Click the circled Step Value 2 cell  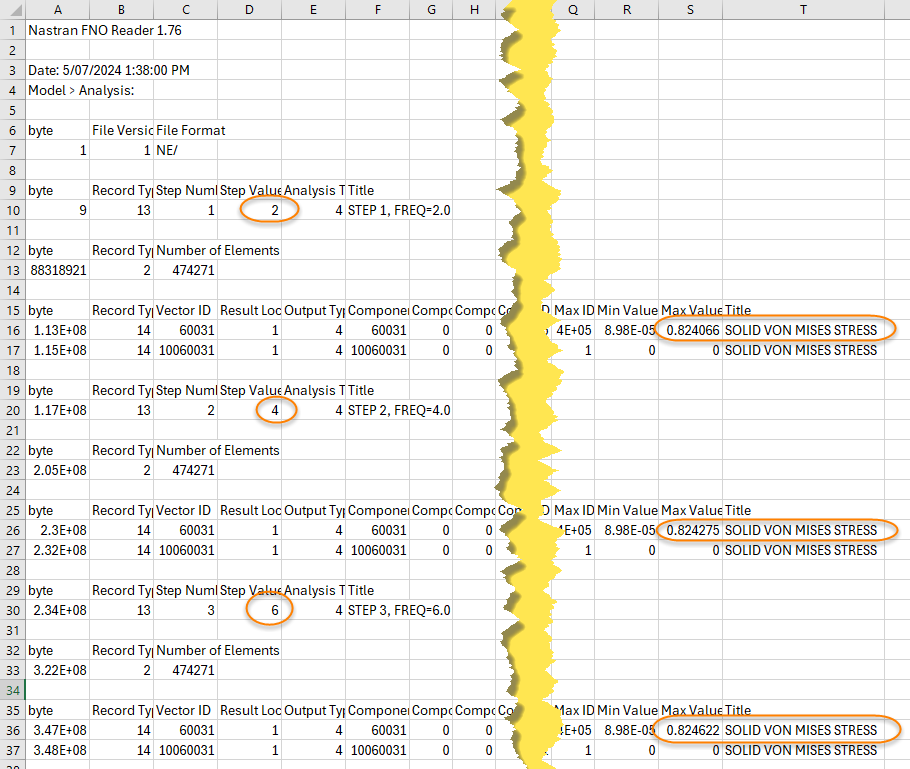268,210
